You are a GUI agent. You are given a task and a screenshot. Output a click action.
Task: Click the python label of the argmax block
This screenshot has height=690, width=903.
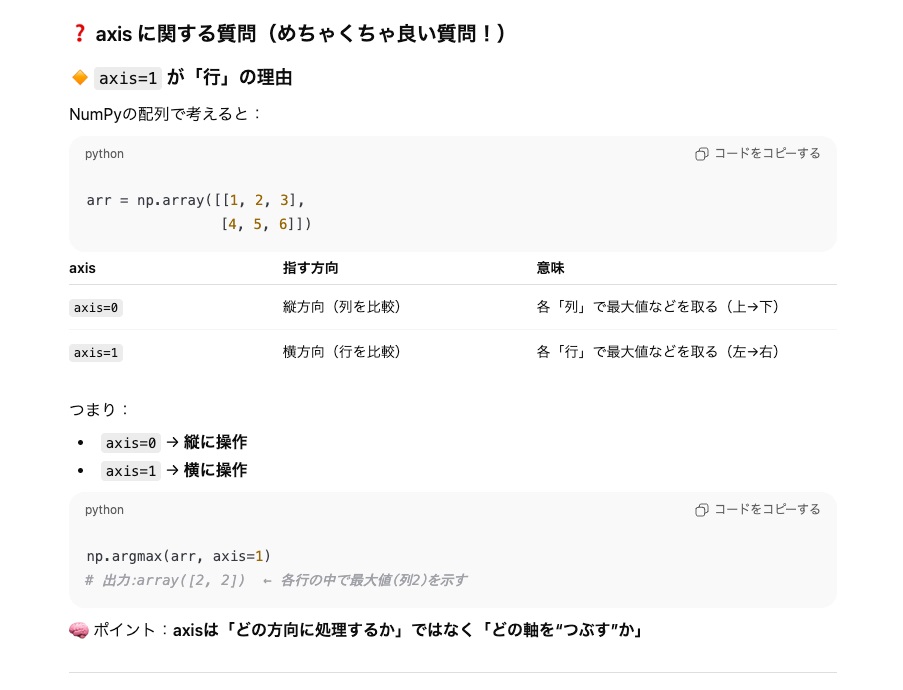pyautogui.click(x=104, y=510)
